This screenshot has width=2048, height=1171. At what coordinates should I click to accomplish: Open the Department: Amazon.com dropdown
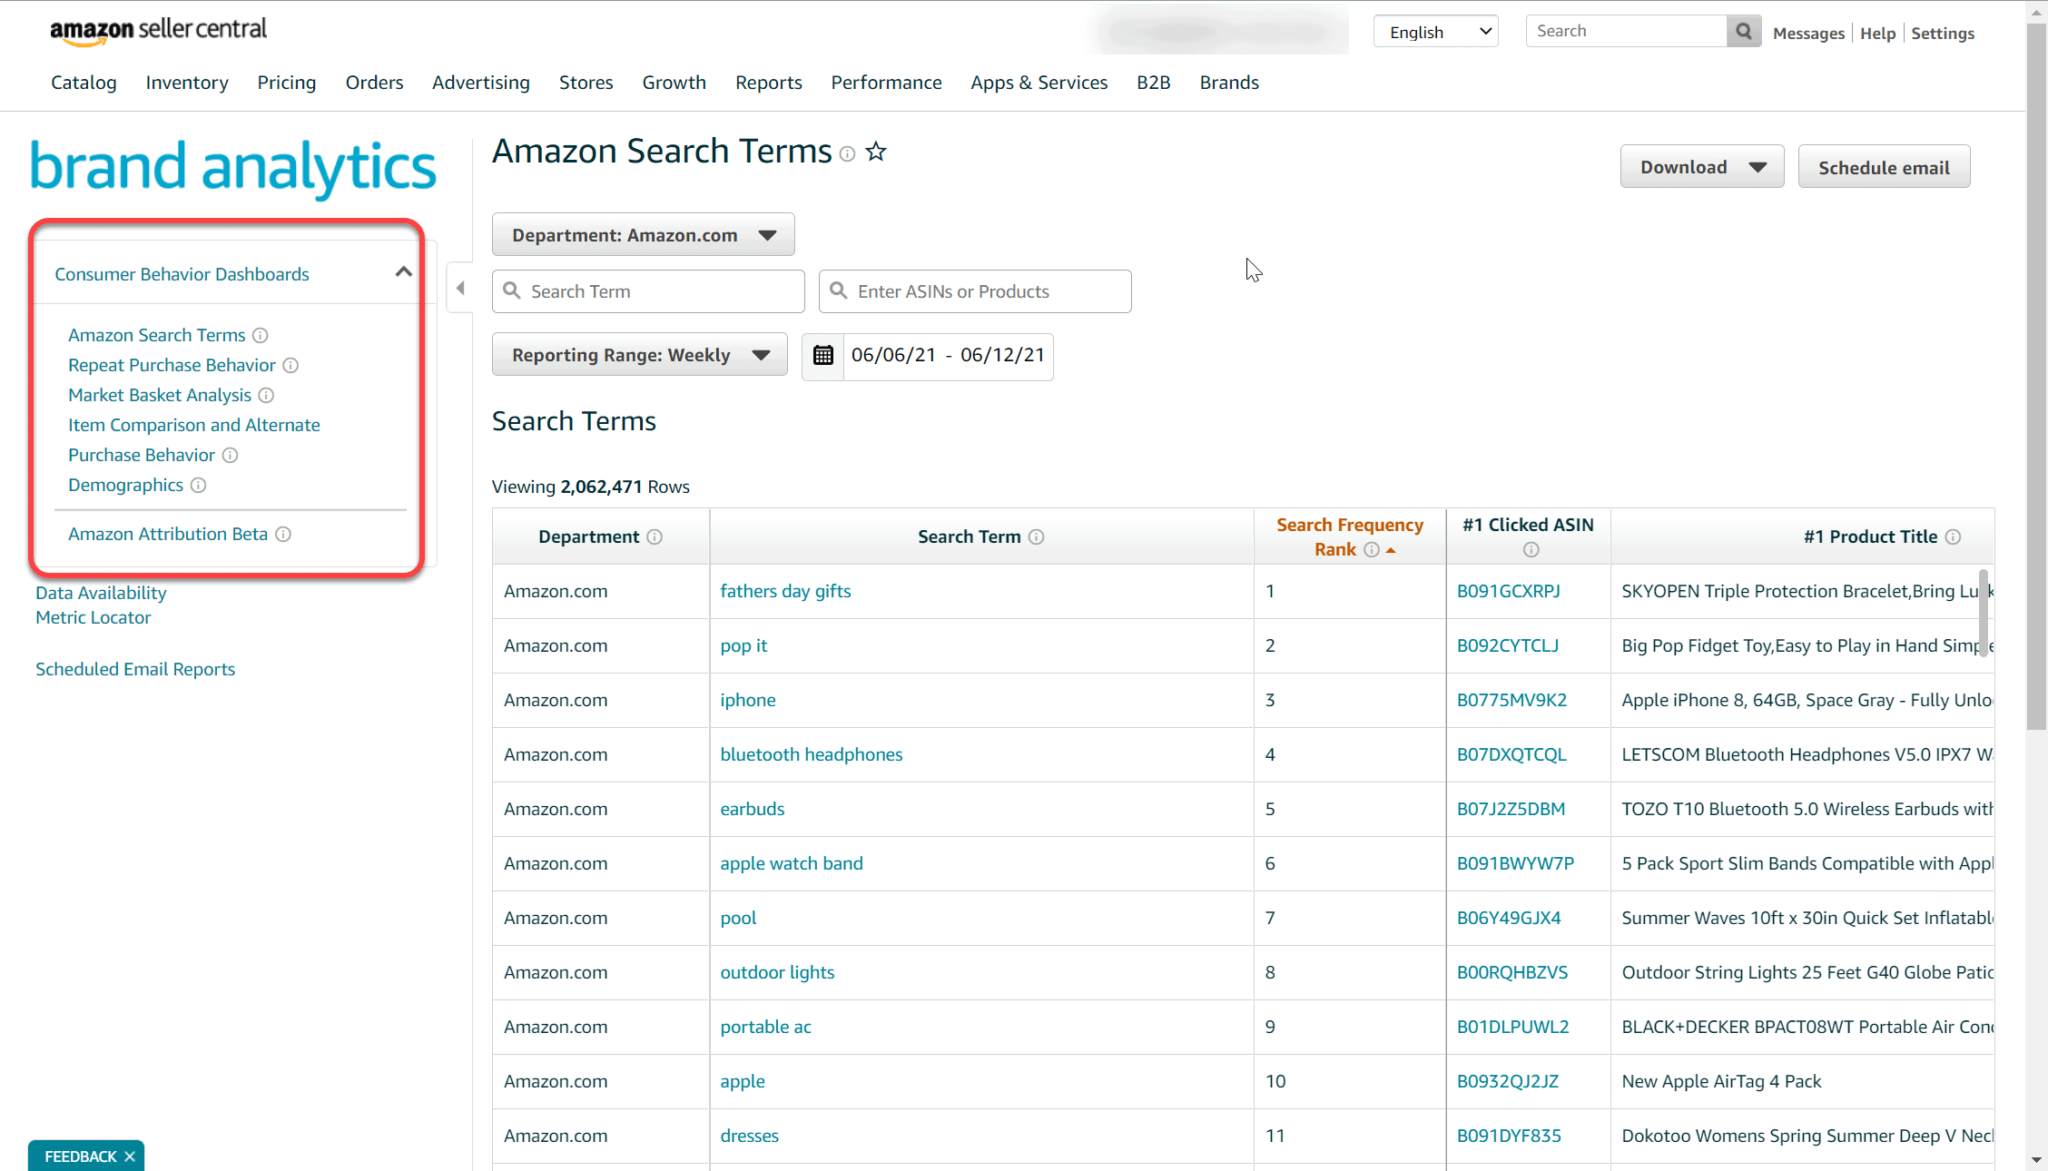(643, 235)
